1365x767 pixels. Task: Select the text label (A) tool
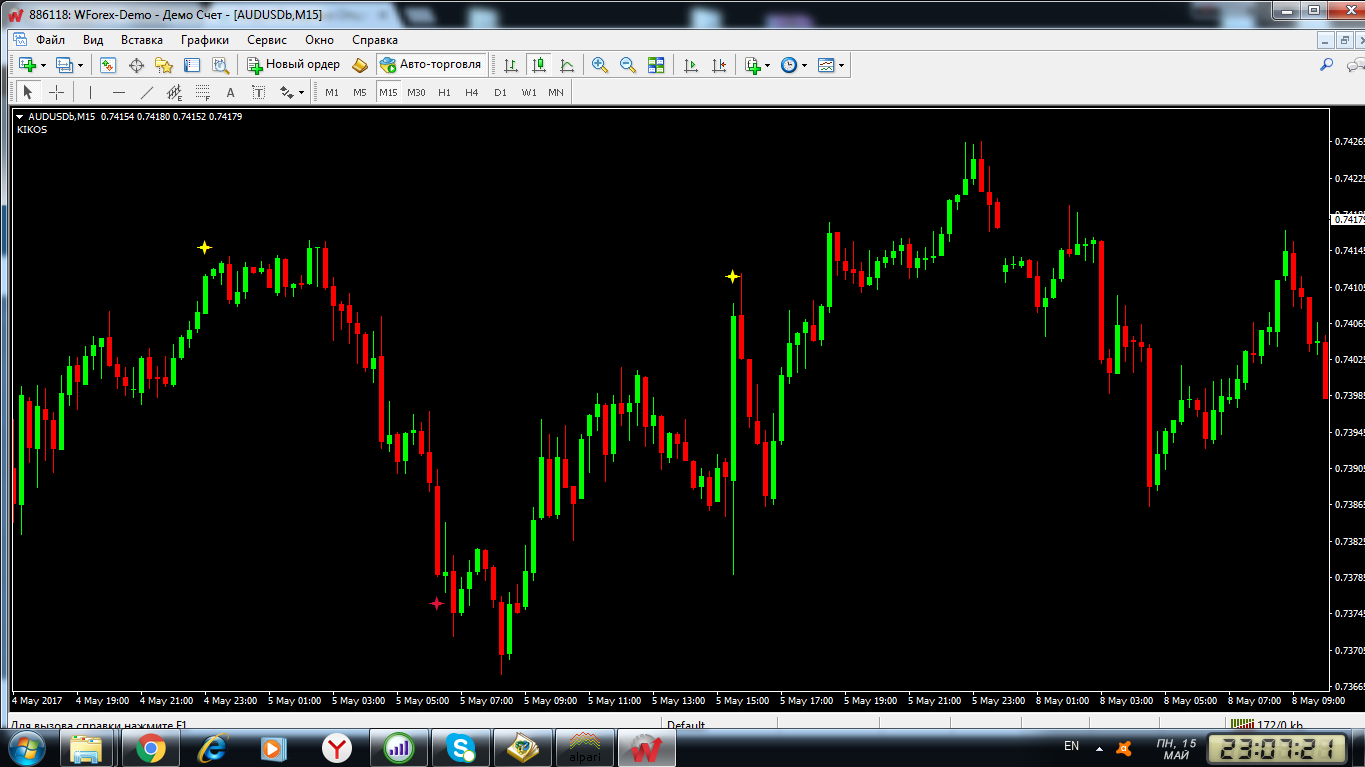(x=230, y=92)
